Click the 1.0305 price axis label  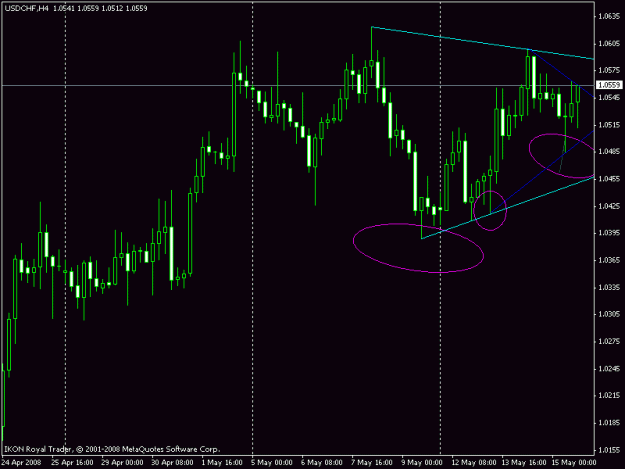click(609, 314)
